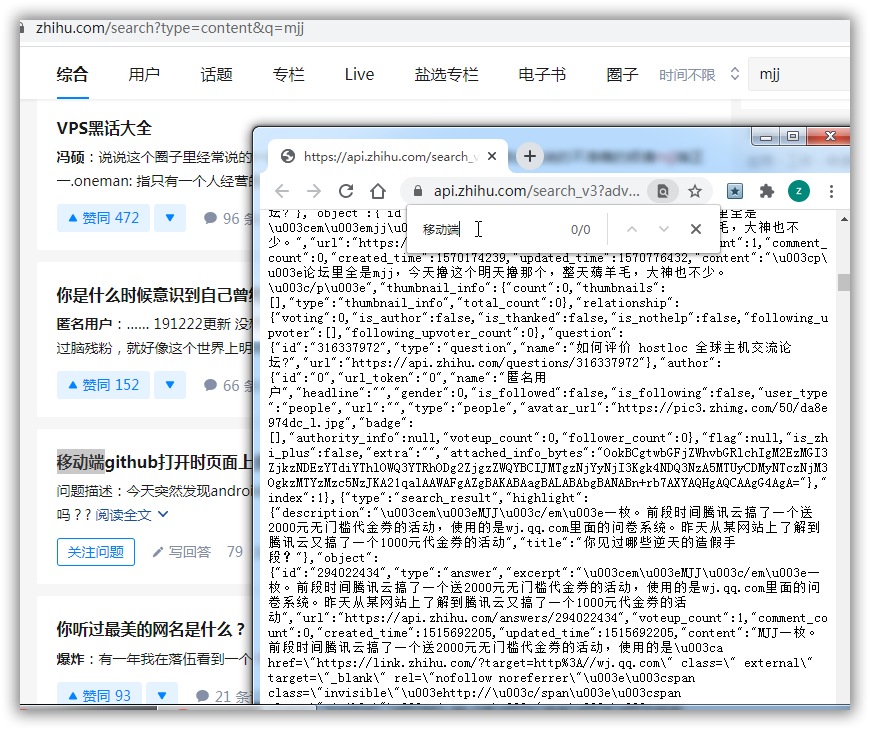870x730 pixels.
Task: Click 写回答 to write an answer
Action: click(182, 552)
